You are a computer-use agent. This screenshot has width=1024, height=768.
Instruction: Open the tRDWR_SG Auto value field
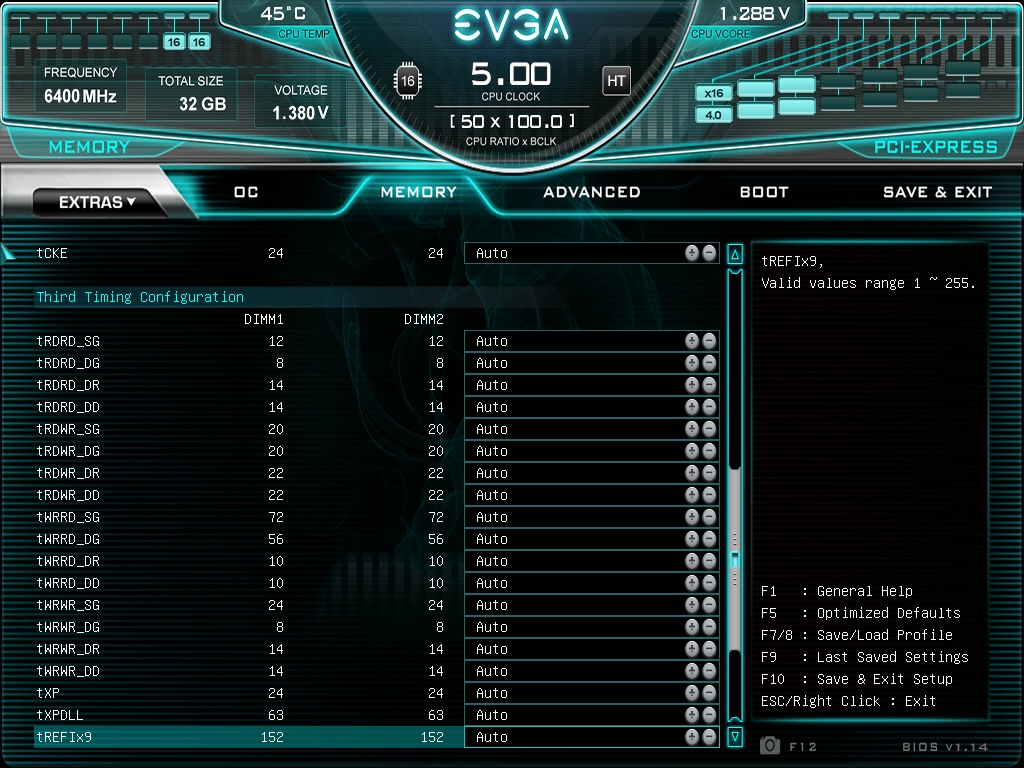(x=592, y=429)
